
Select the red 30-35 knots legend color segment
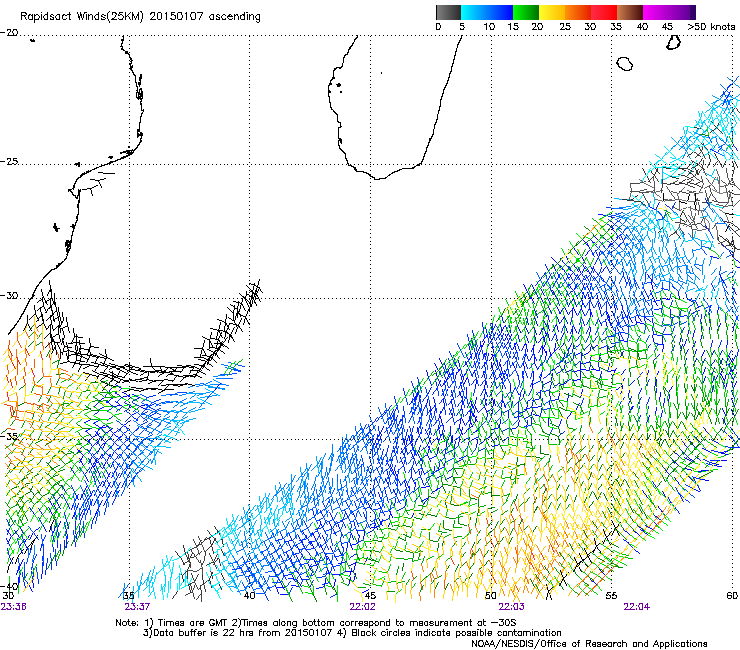[x=604, y=12]
